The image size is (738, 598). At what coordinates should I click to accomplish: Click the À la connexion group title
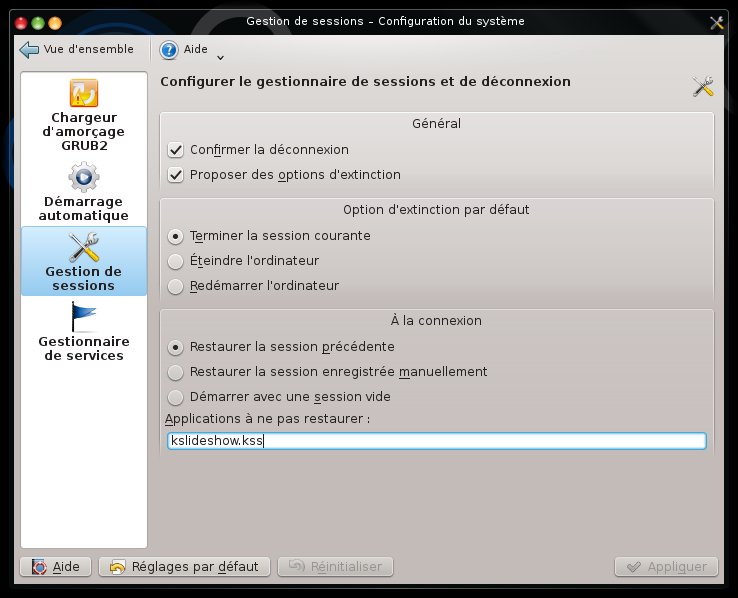pos(436,320)
